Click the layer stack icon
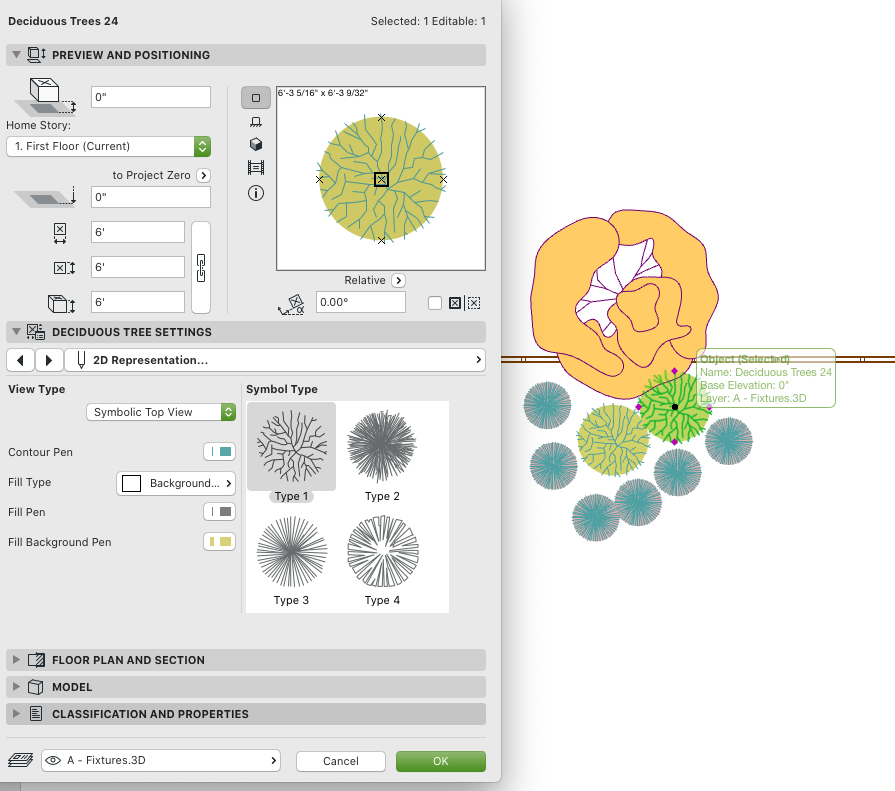 point(21,760)
